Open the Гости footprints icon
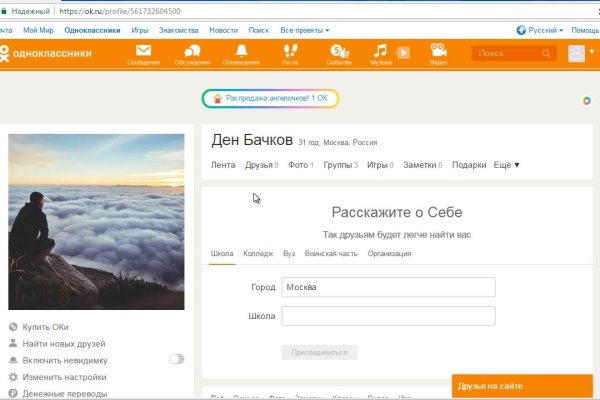 pos(290,52)
